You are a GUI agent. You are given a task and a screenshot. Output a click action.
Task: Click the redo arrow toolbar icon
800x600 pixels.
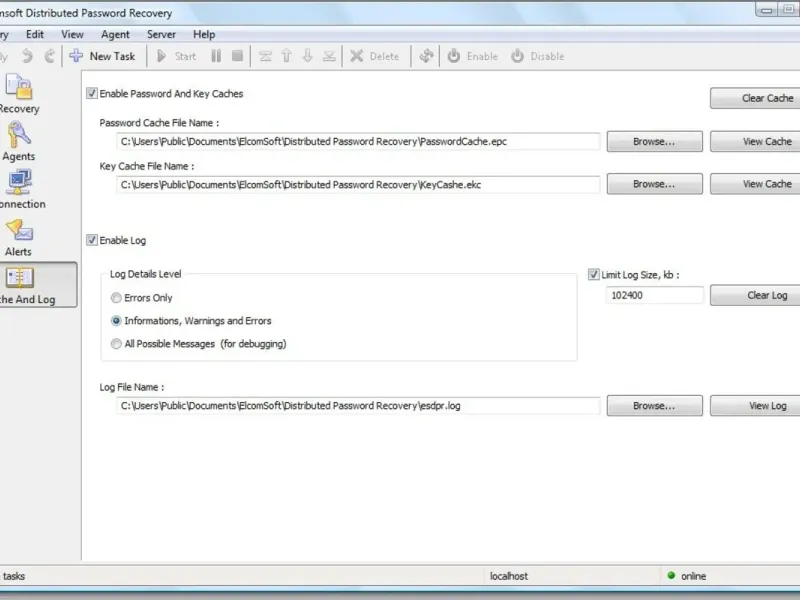[49, 56]
